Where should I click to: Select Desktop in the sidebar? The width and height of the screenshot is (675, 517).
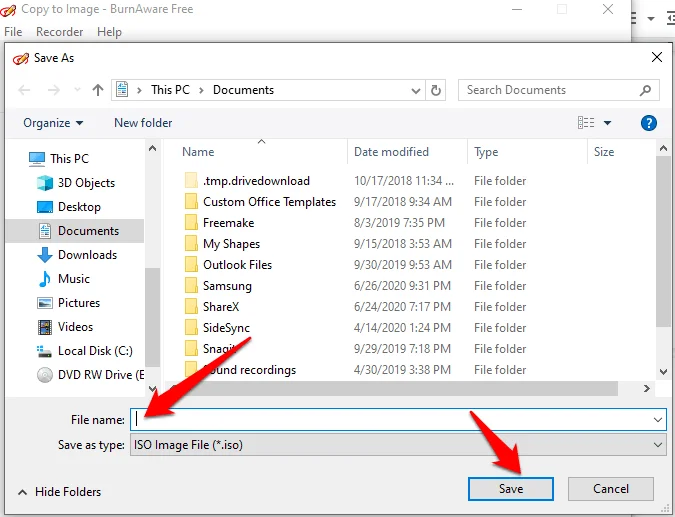click(79, 207)
